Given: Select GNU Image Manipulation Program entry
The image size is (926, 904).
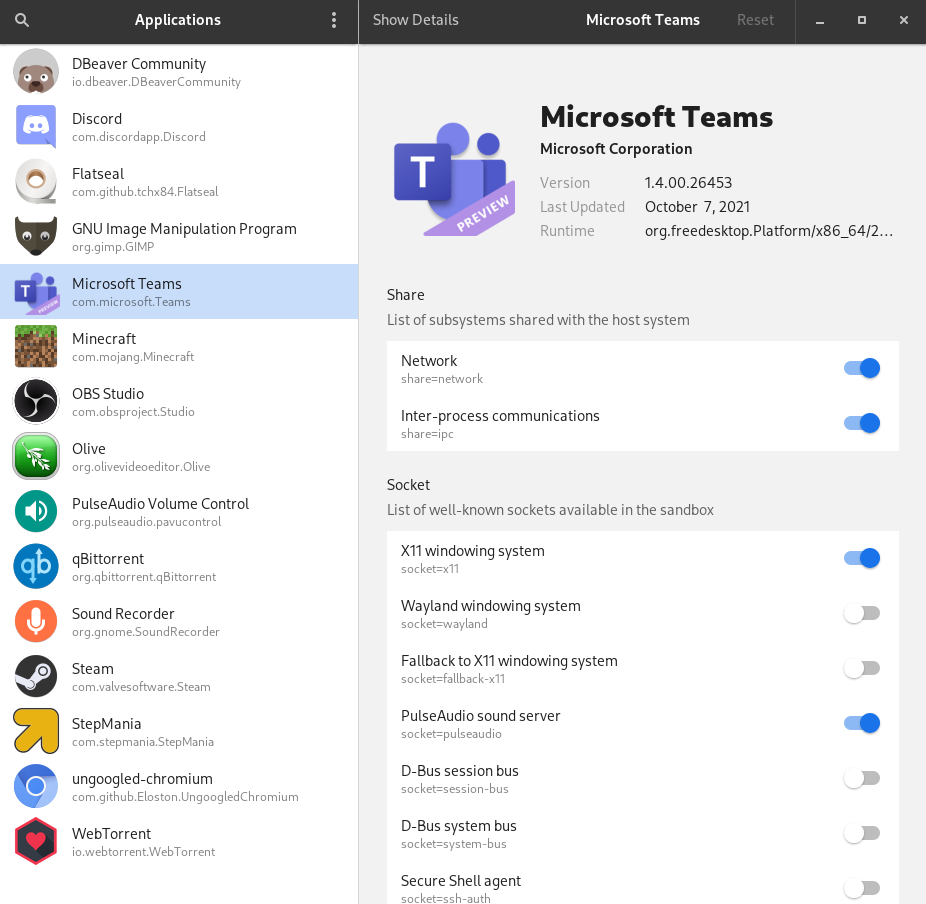Looking at the screenshot, I should point(179,236).
